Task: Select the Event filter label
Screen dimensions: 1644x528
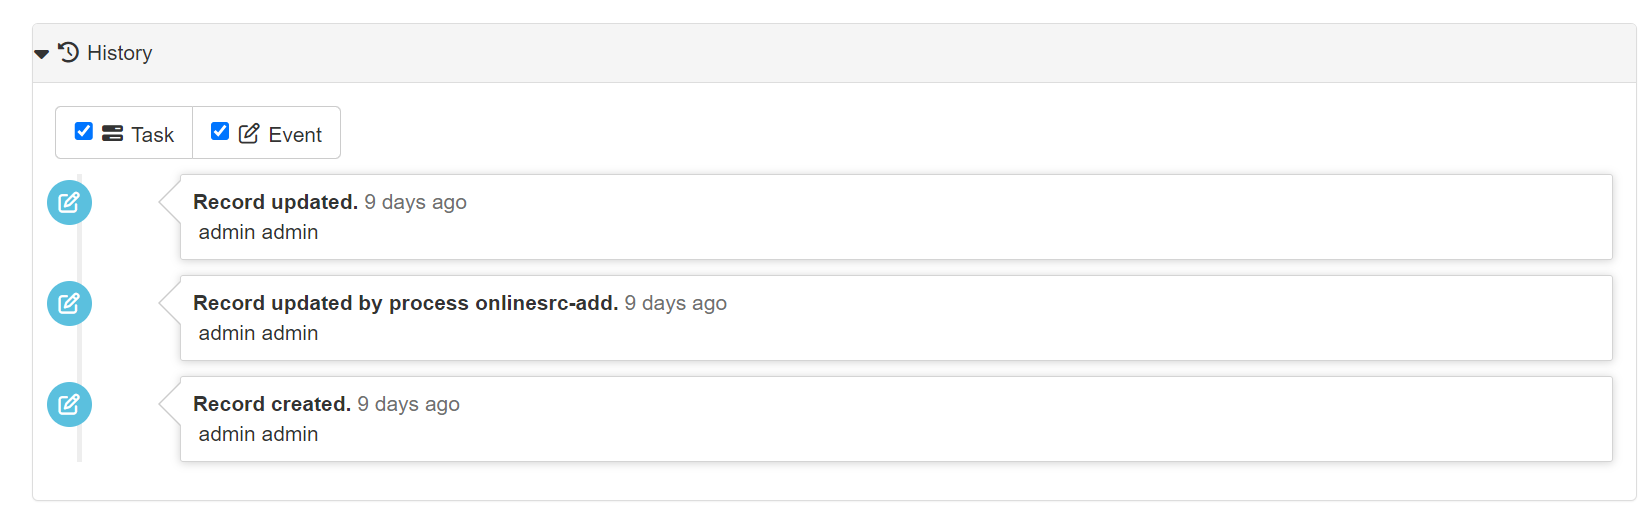Action: click(295, 135)
